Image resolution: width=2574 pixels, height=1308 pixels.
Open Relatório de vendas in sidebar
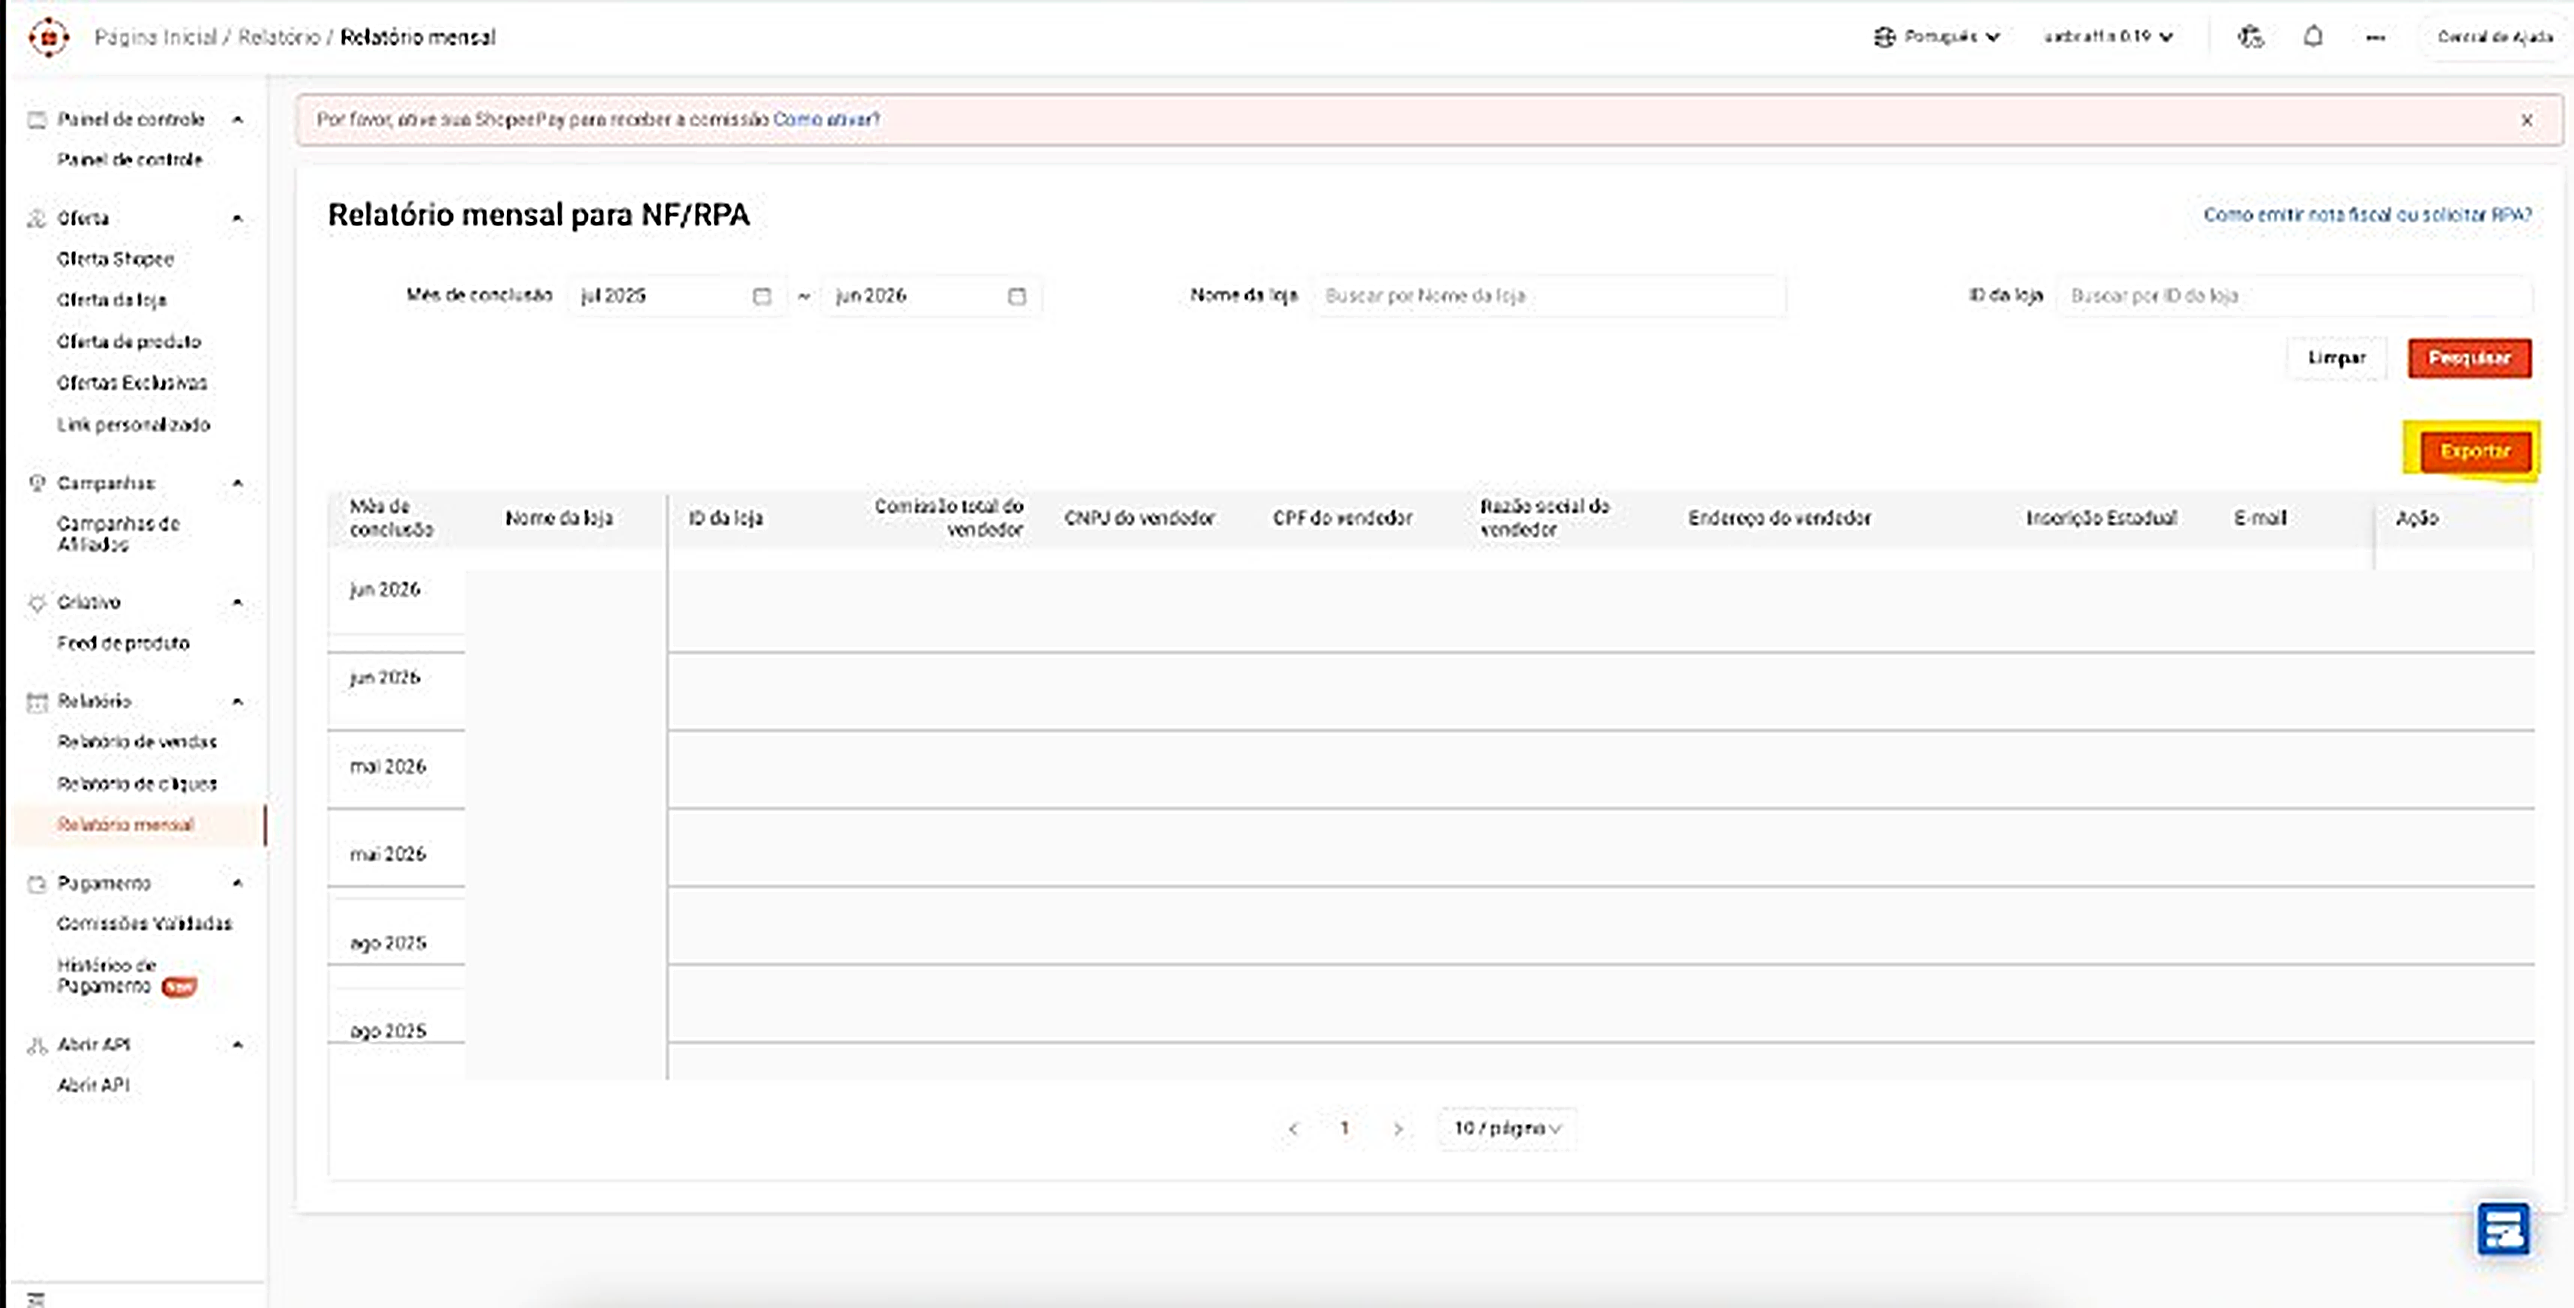click(137, 742)
